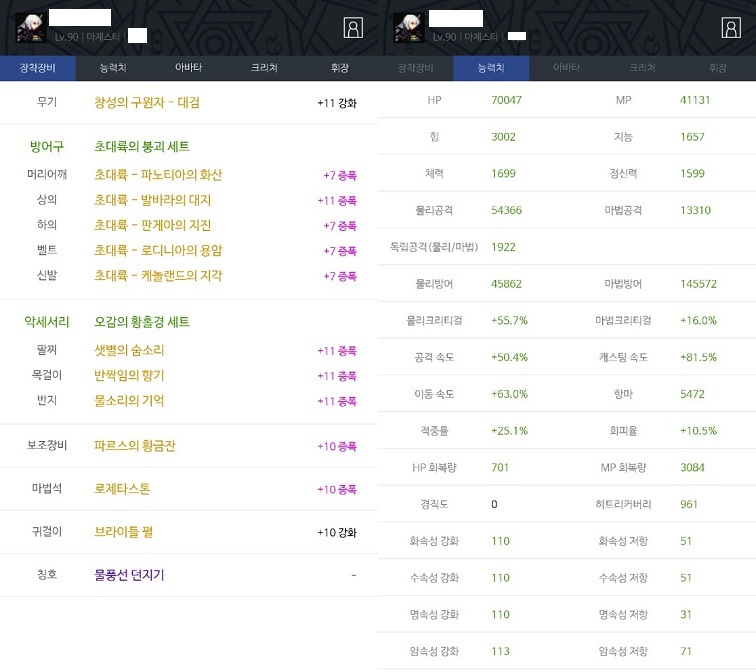Open the 아바타 tab in left panel

coord(189,68)
